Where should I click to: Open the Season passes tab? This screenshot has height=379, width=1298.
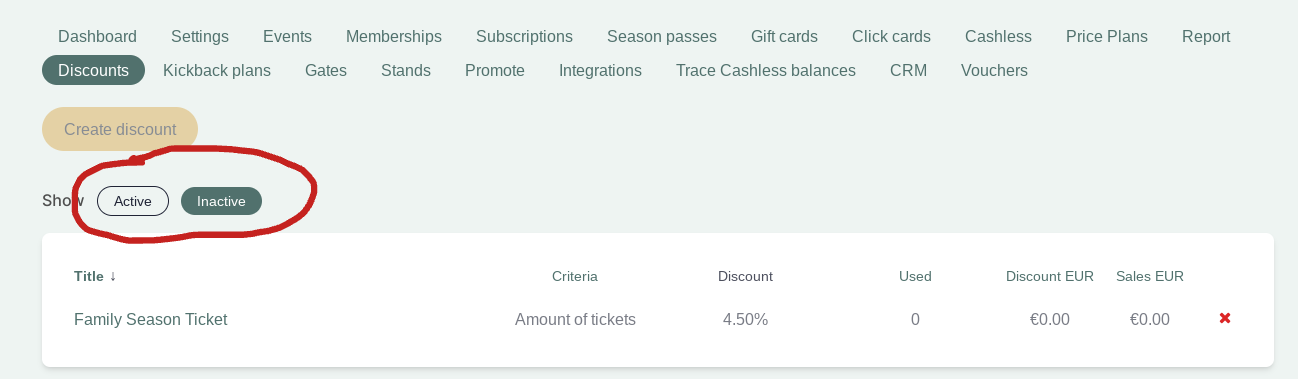[662, 37]
